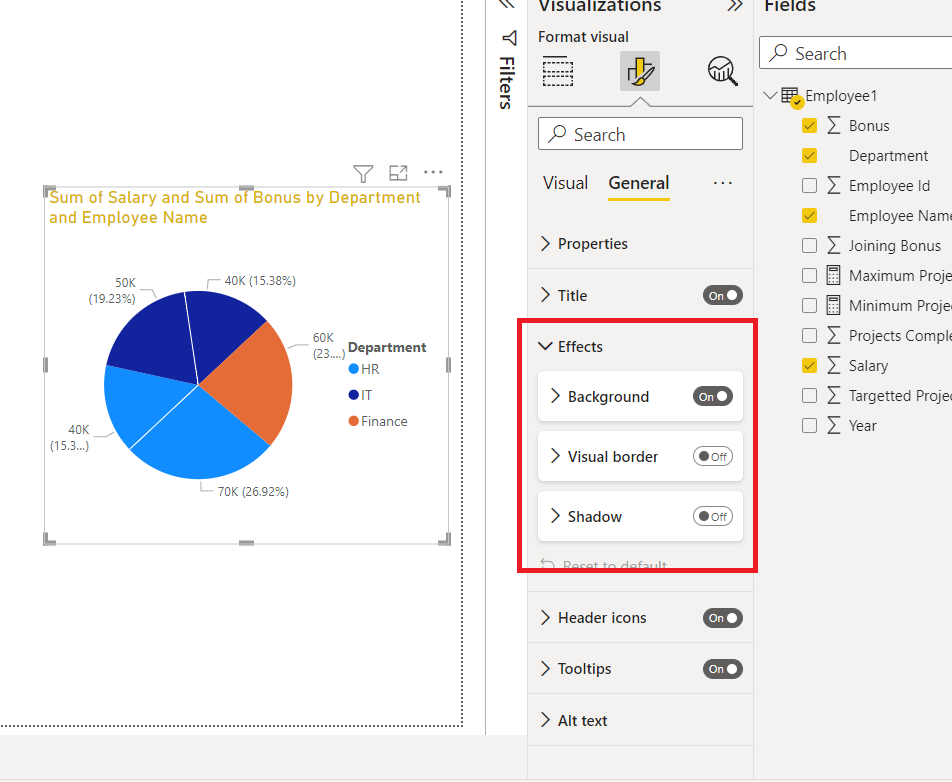The height and width of the screenshot is (782, 952).
Task: Click the sigma icon beside Projects Completed
Action: point(834,336)
